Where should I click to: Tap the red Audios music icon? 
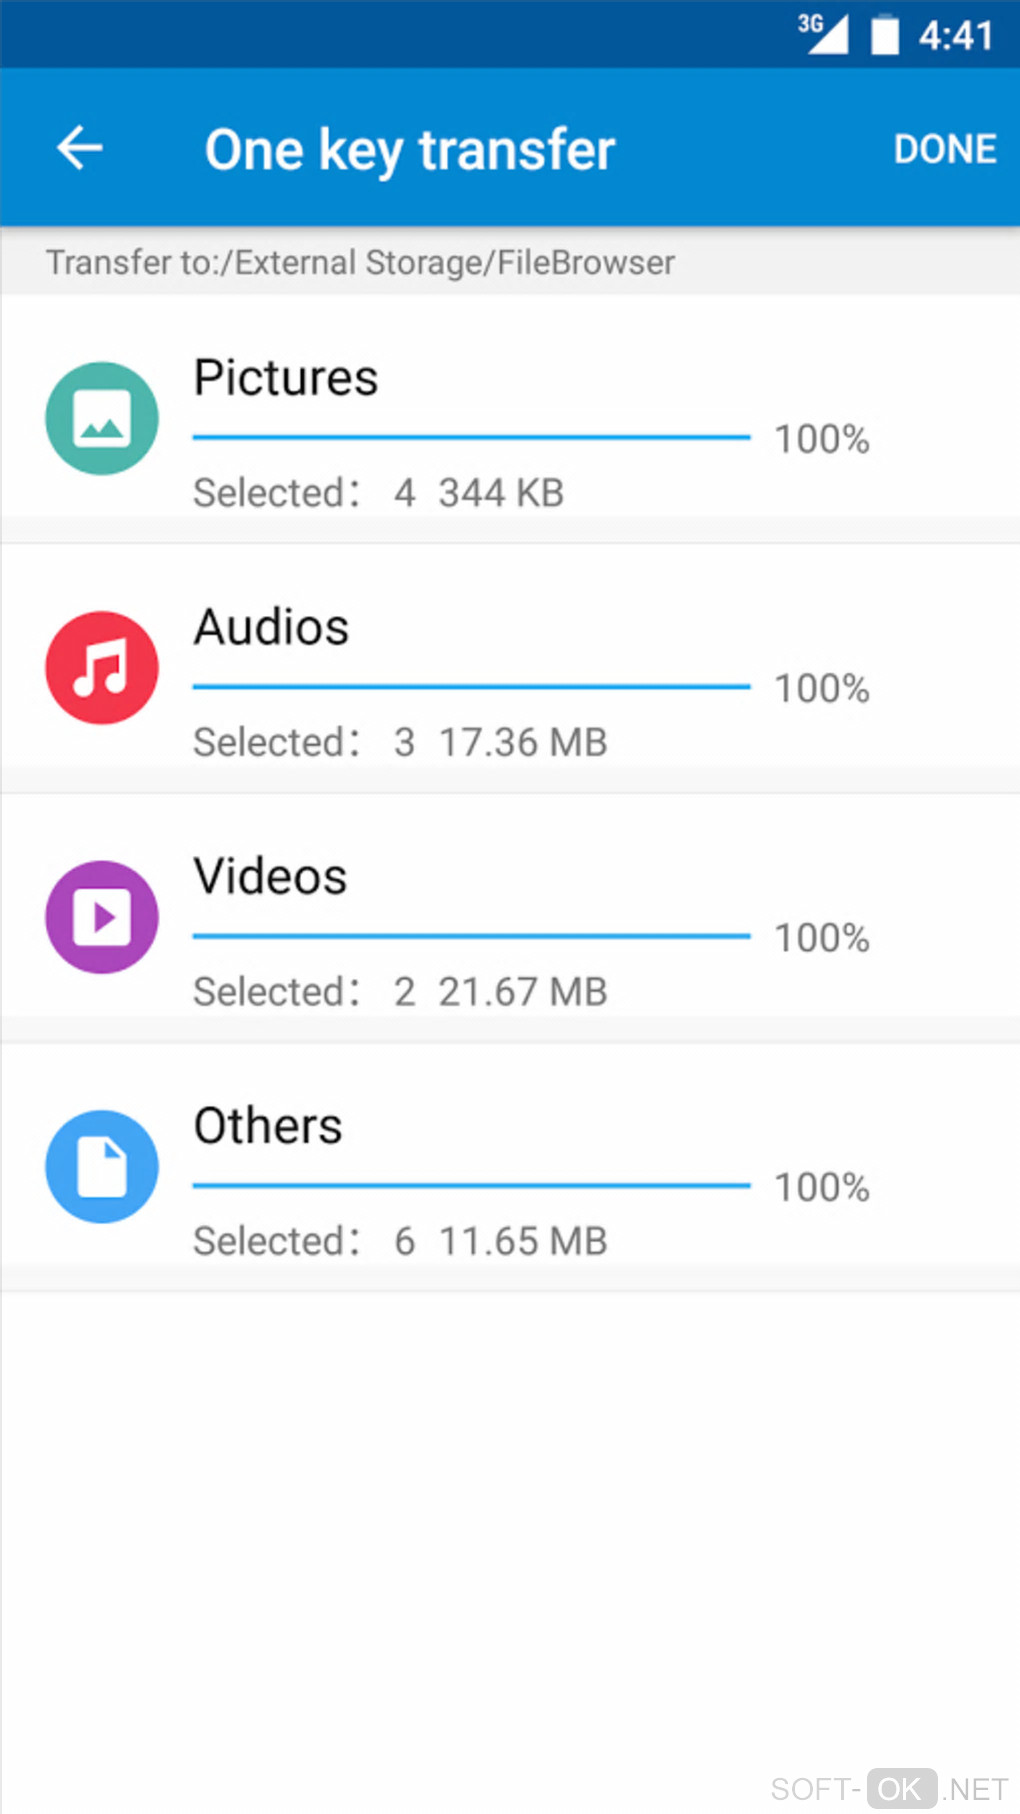point(102,668)
